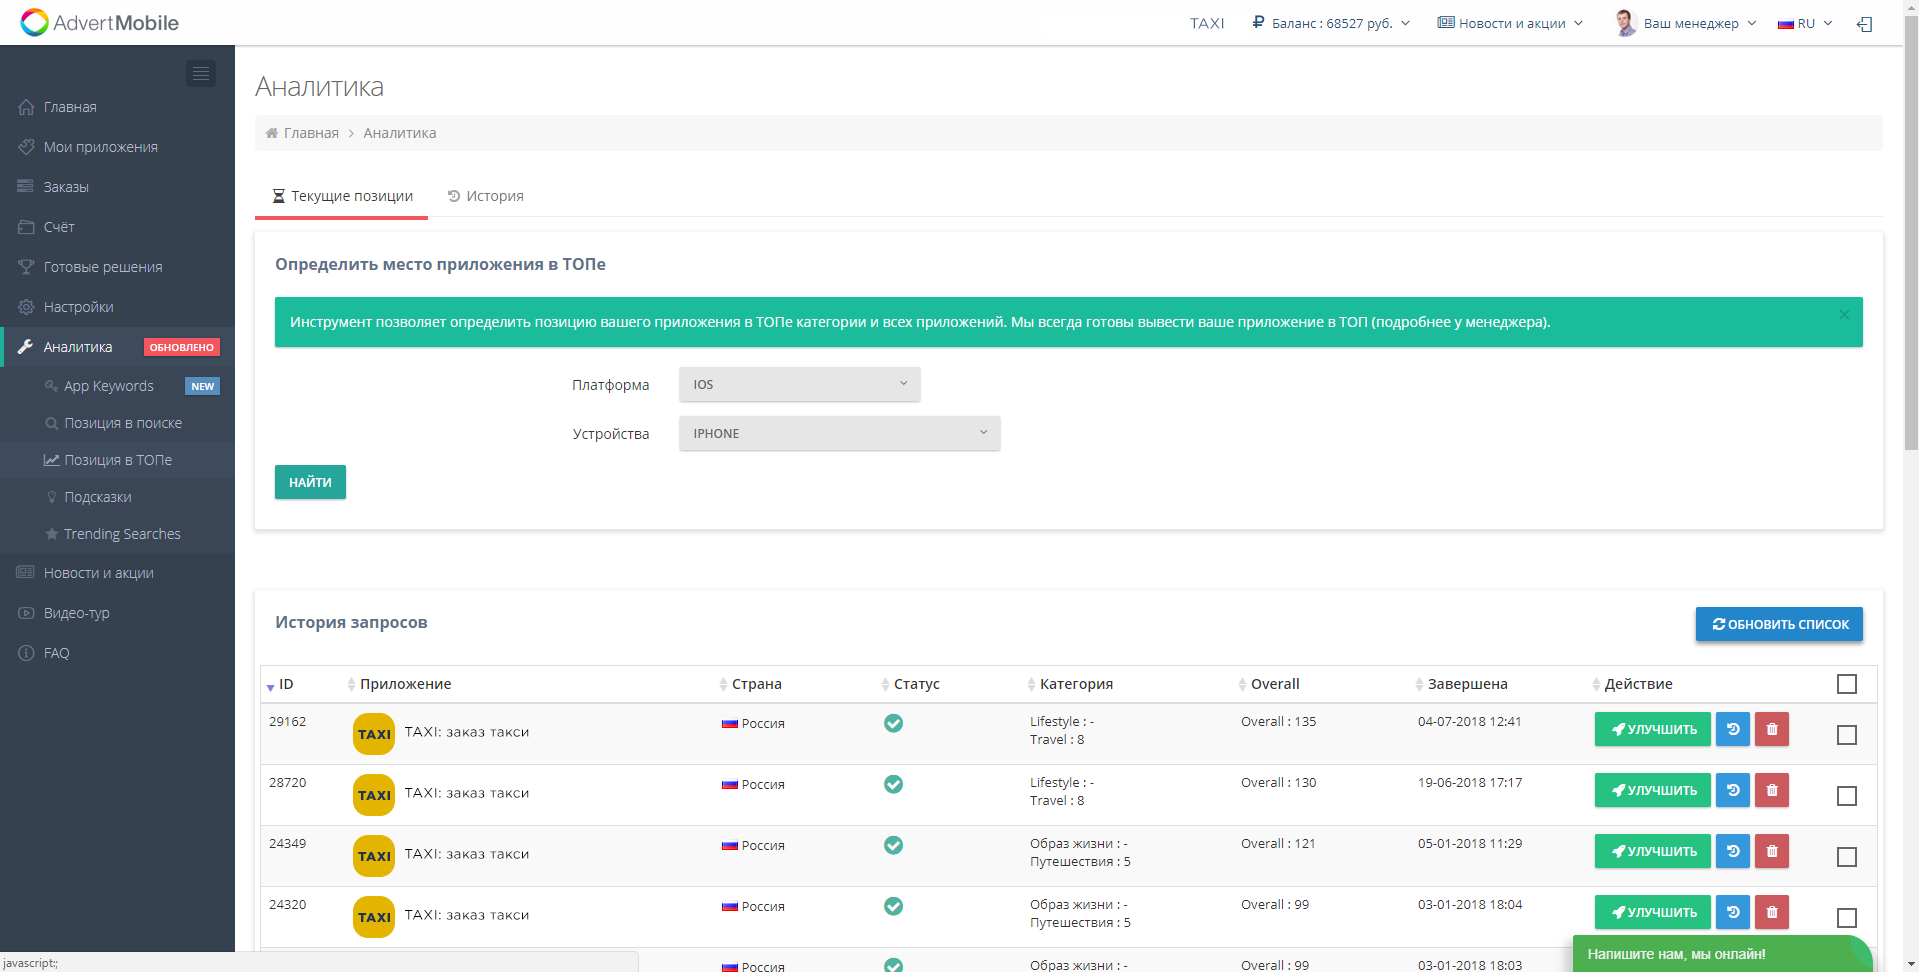The width and height of the screenshot is (1919, 972).
Task: Open the Платформа dropdown showing IOS
Action: (799, 385)
